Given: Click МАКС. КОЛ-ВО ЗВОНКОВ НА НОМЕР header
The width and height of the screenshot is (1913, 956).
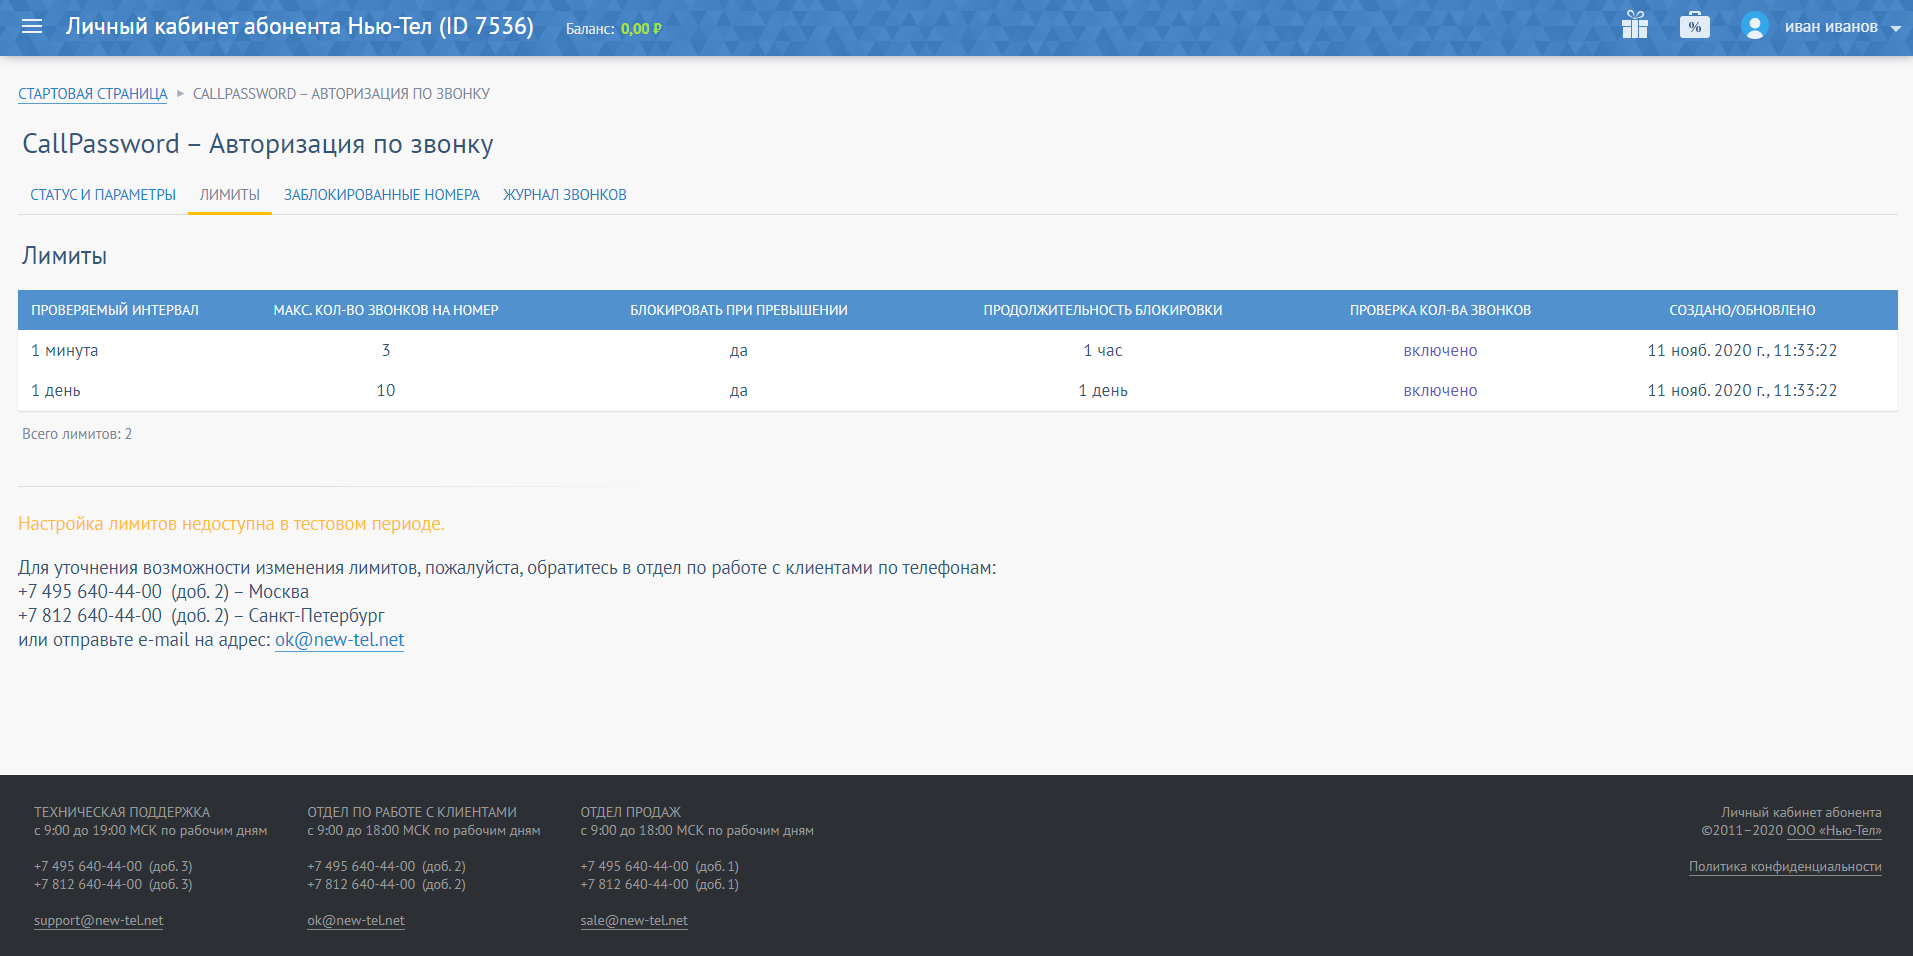Looking at the screenshot, I should click(x=386, y=310).
